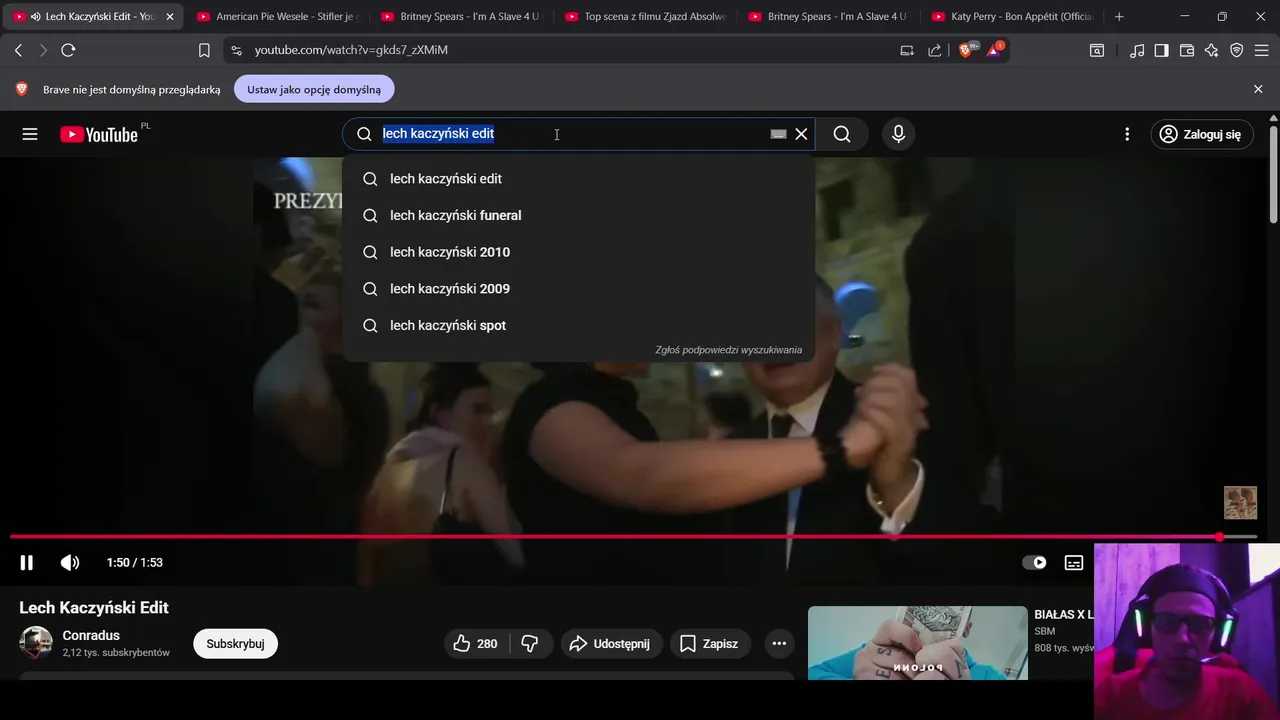This screenshot has width=1280, height=720.
Task: Dismiss the default browser notification bar
Action: click(x=1258, y=89)
